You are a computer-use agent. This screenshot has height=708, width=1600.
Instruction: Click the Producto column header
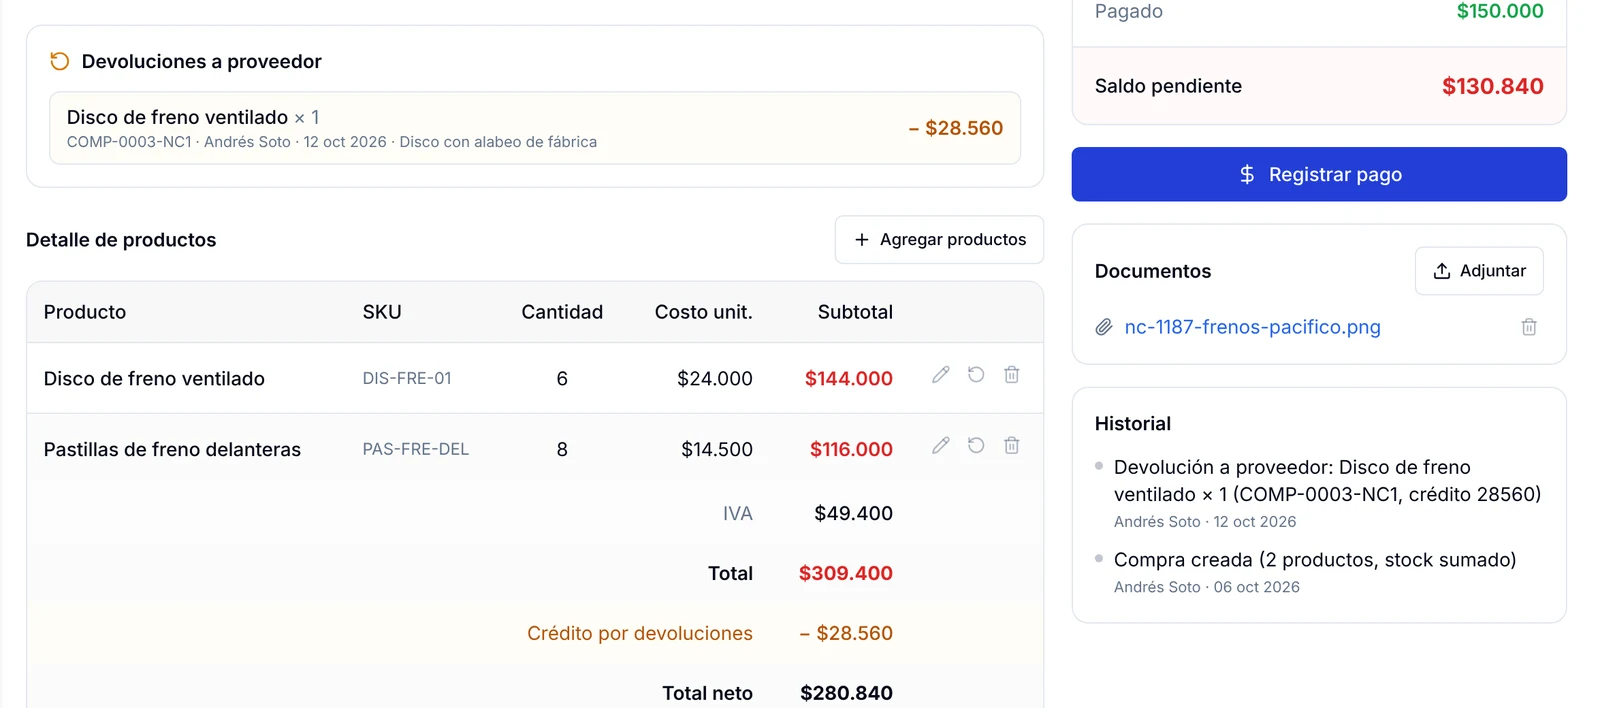(85, 312)
